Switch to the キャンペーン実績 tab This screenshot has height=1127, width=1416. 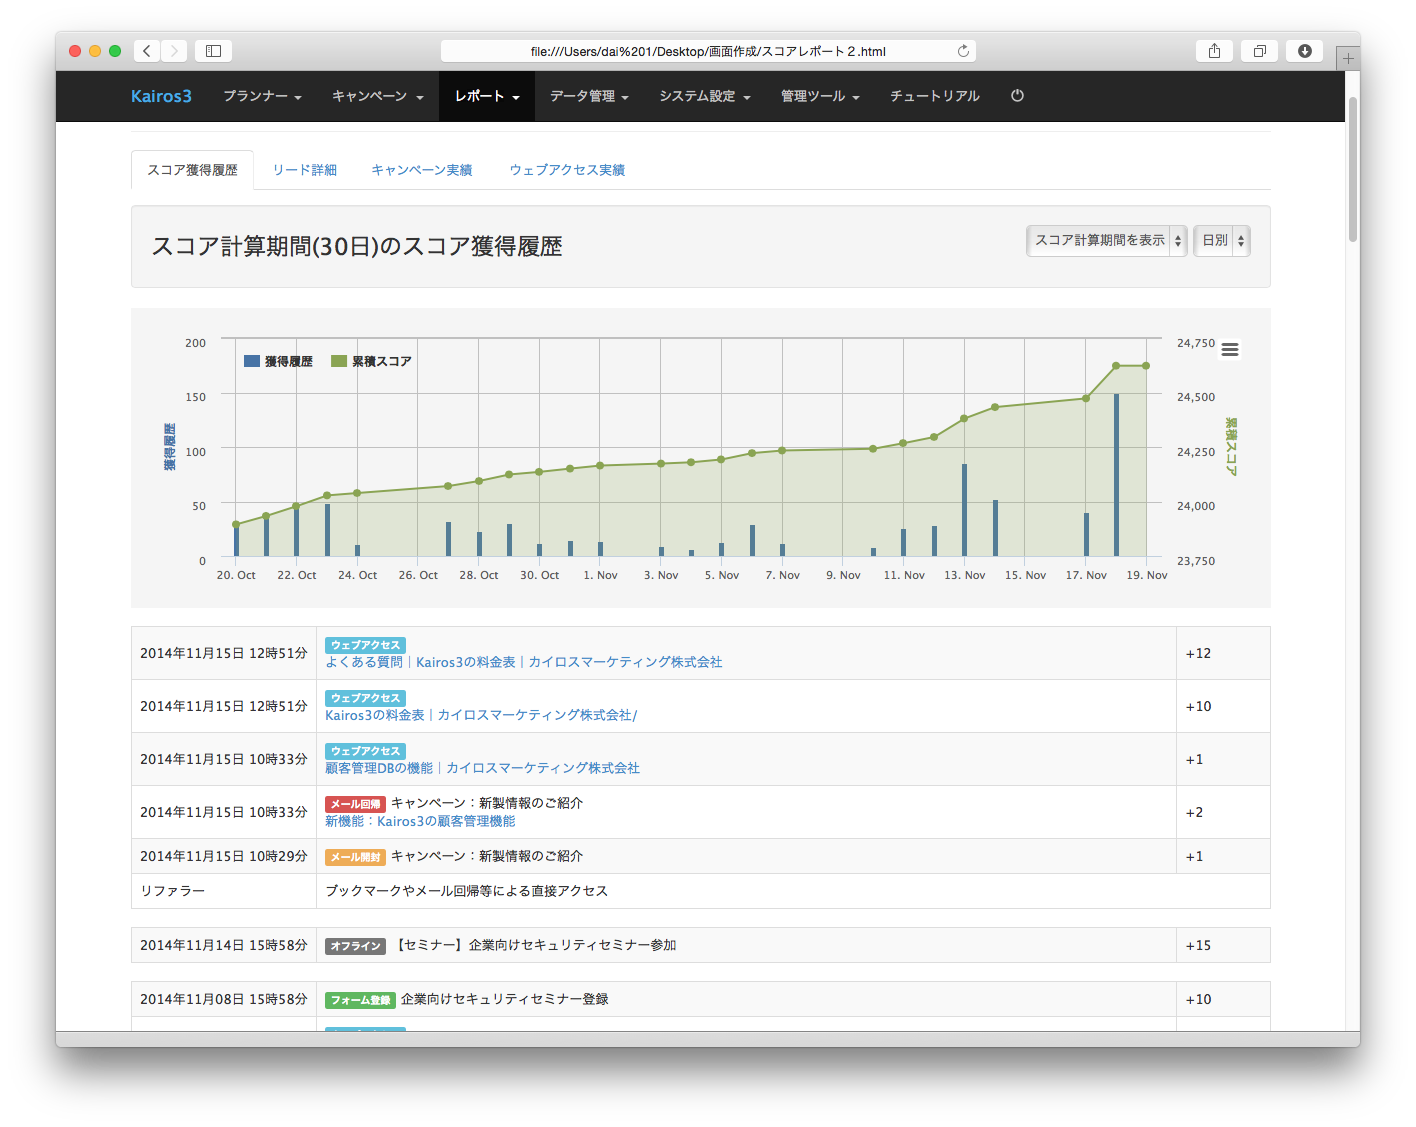coord(422,170)
